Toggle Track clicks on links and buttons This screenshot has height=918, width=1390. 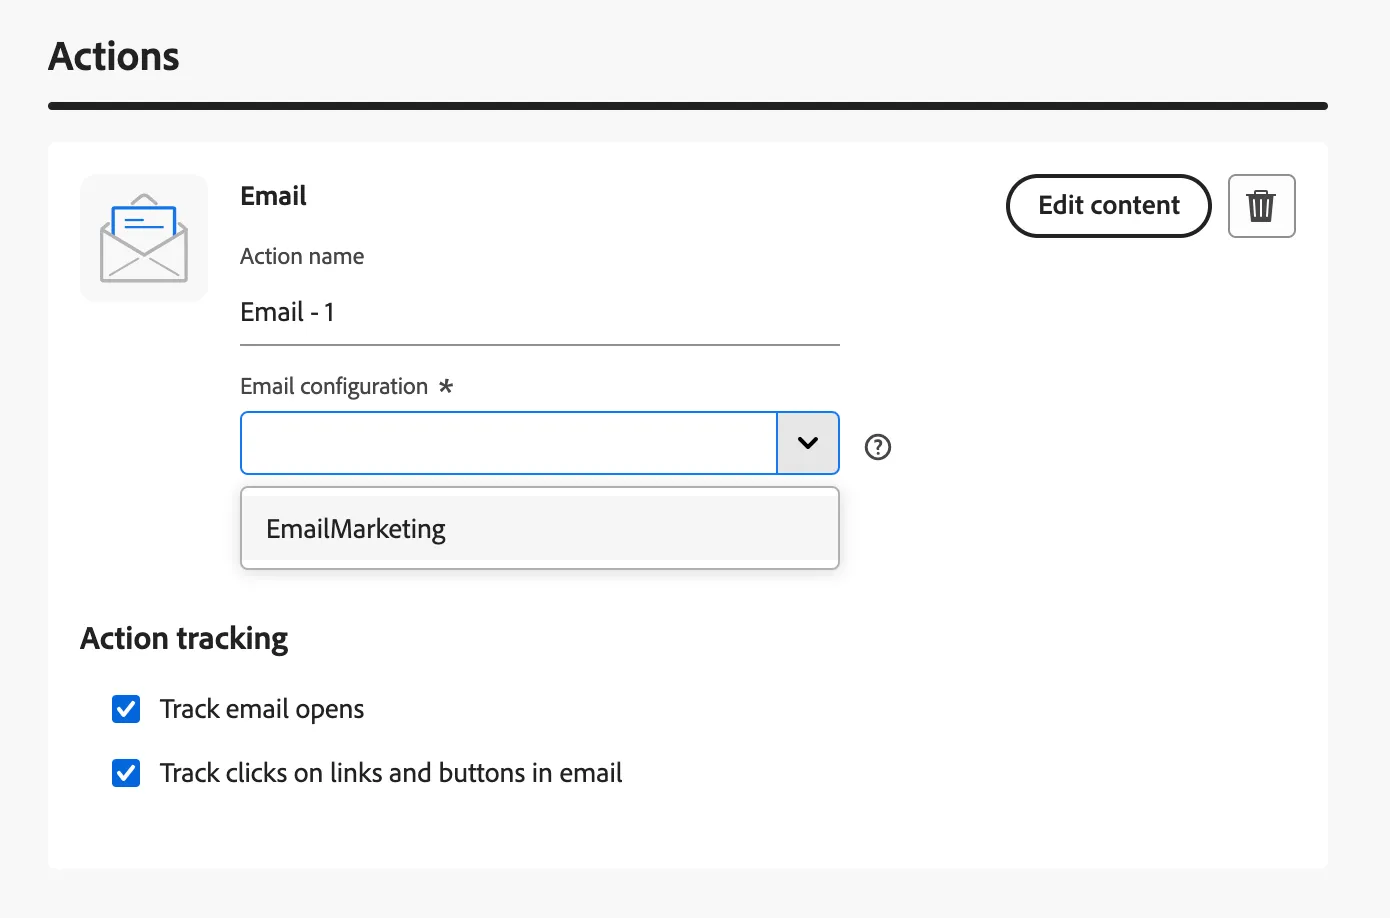126,773
